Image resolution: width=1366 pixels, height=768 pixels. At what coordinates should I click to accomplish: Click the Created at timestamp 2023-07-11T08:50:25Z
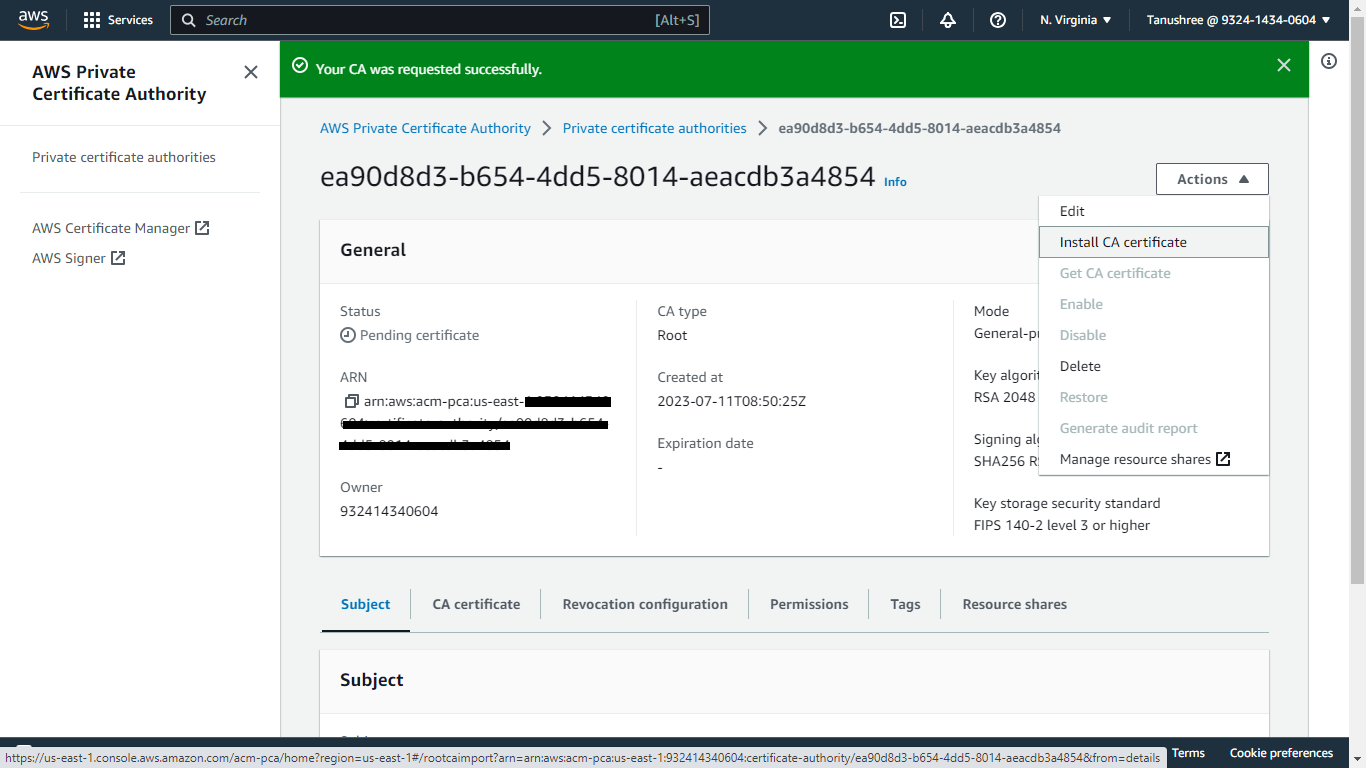(x=731, y=401)
